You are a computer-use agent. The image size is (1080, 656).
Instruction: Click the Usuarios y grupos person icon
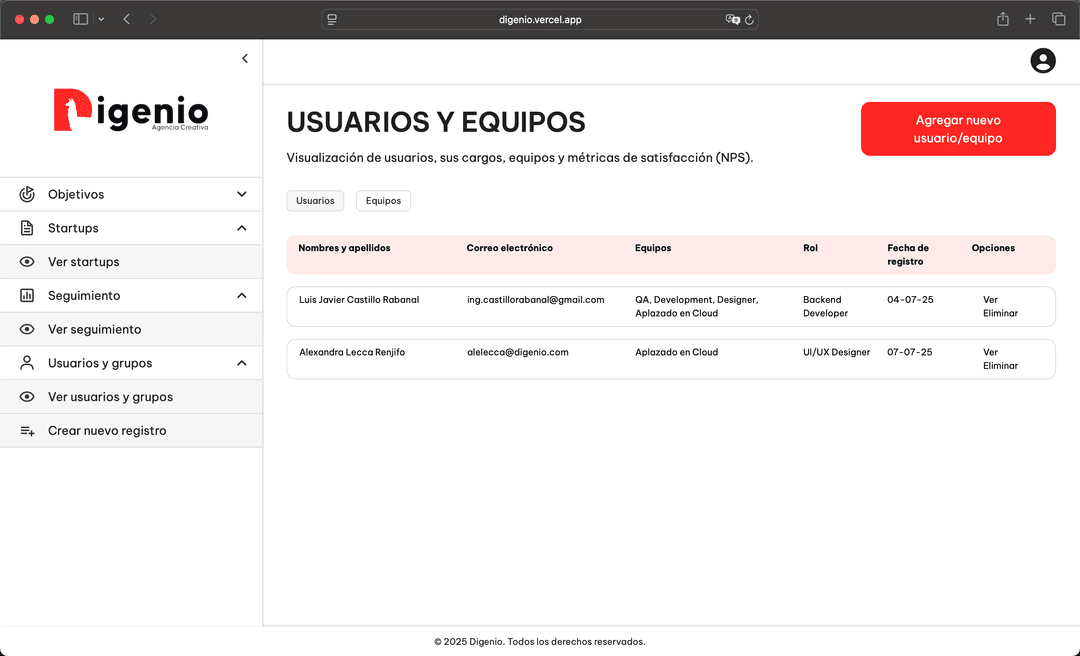[x=25, y=363]
